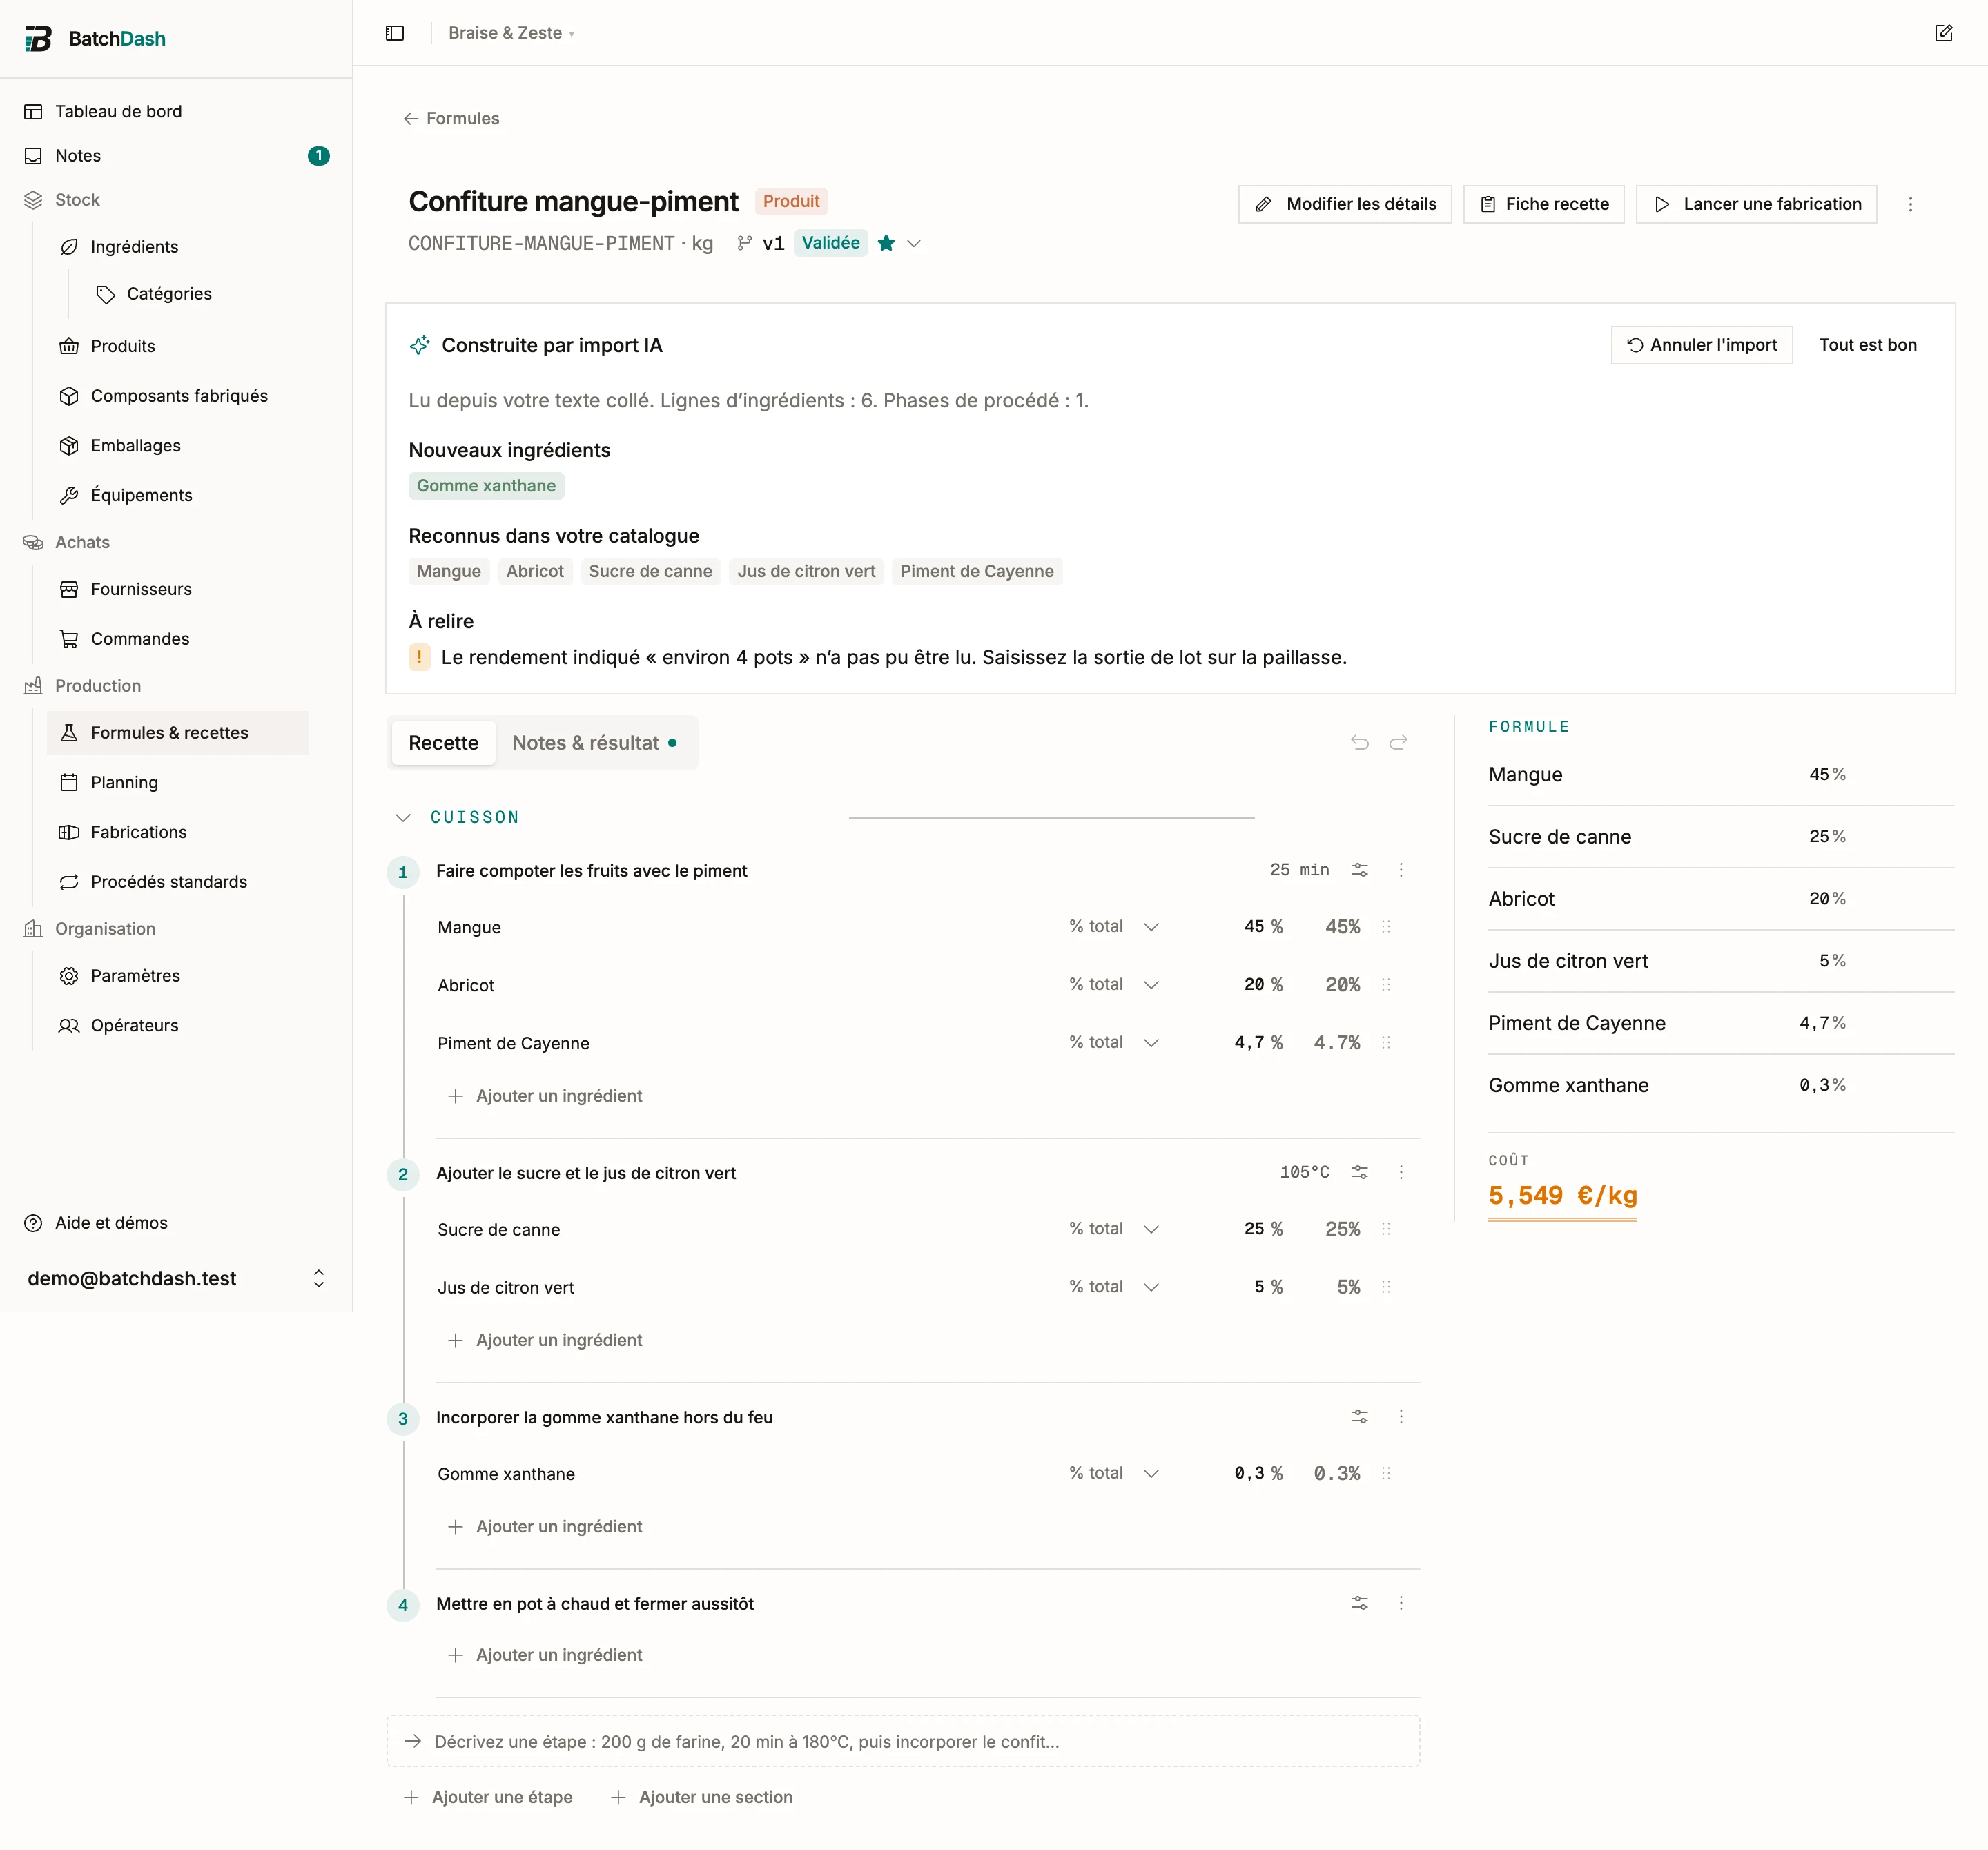Image resolution: width=1988 pixels, height=1850 pixels.
Task: Switch to the Recette tab
Action: (443, 743)
